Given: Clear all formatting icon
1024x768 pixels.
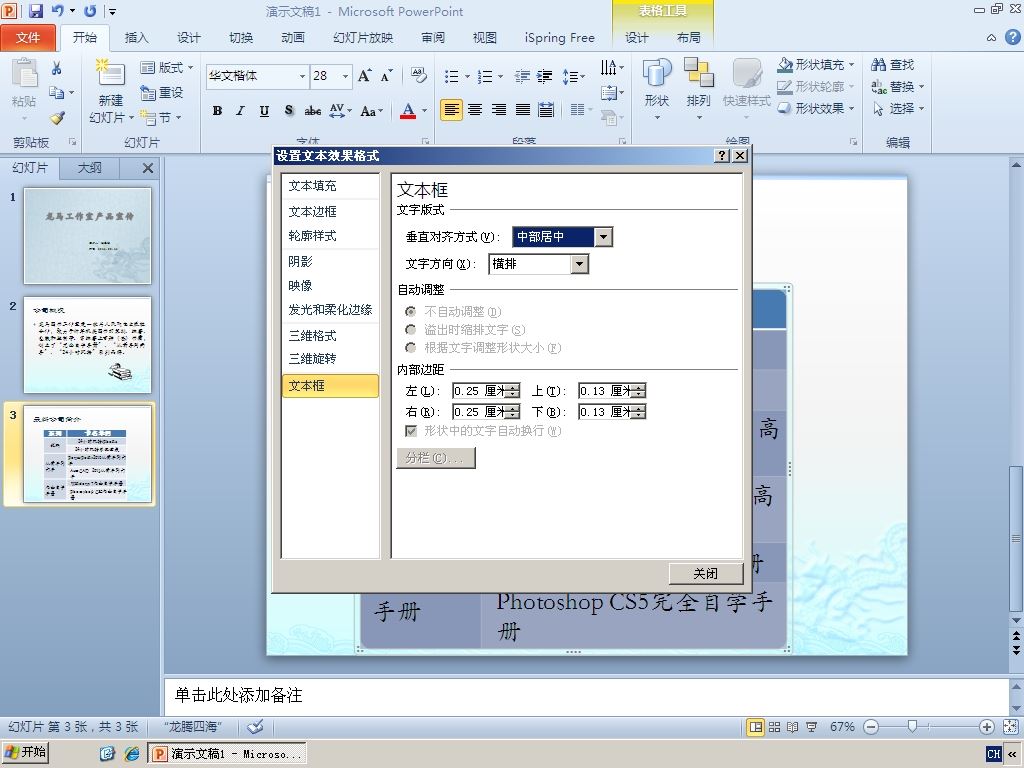Looking at the screenshot, I should (x=419, y=76).
